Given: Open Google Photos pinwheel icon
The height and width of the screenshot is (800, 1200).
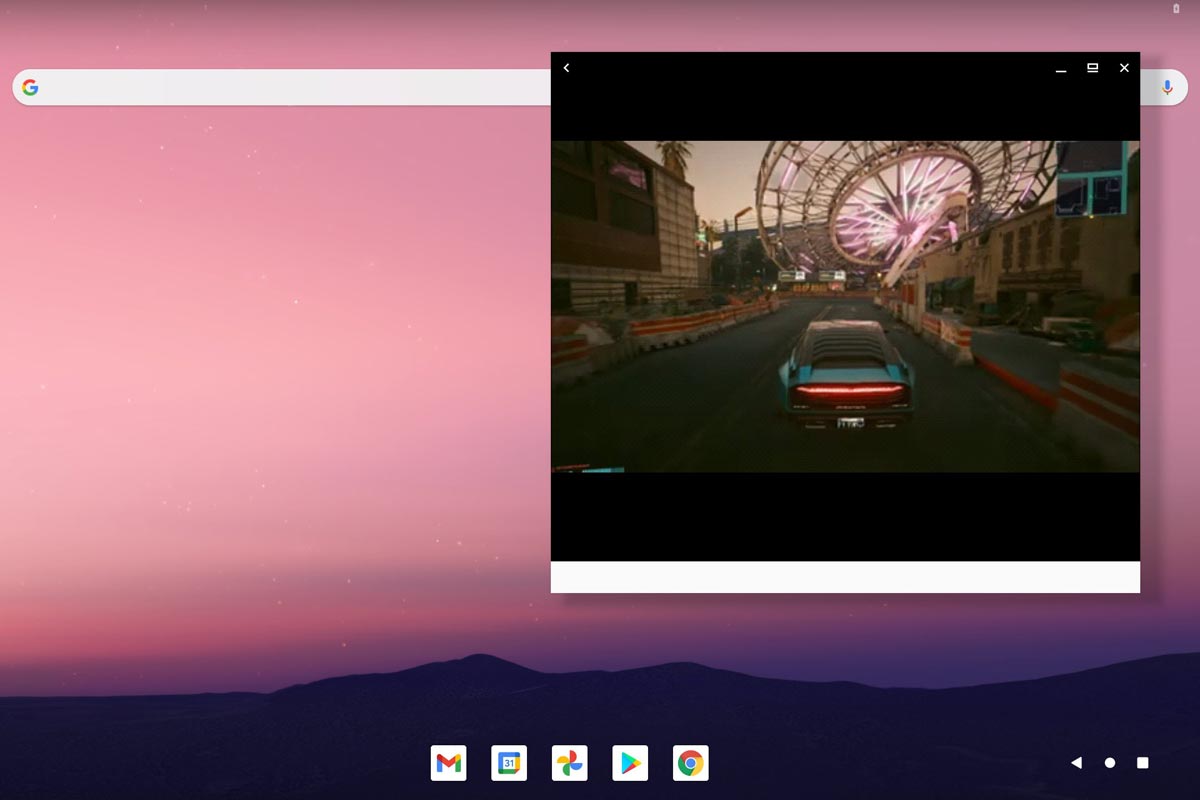Looking at the screenshot, I should [569, 763].
